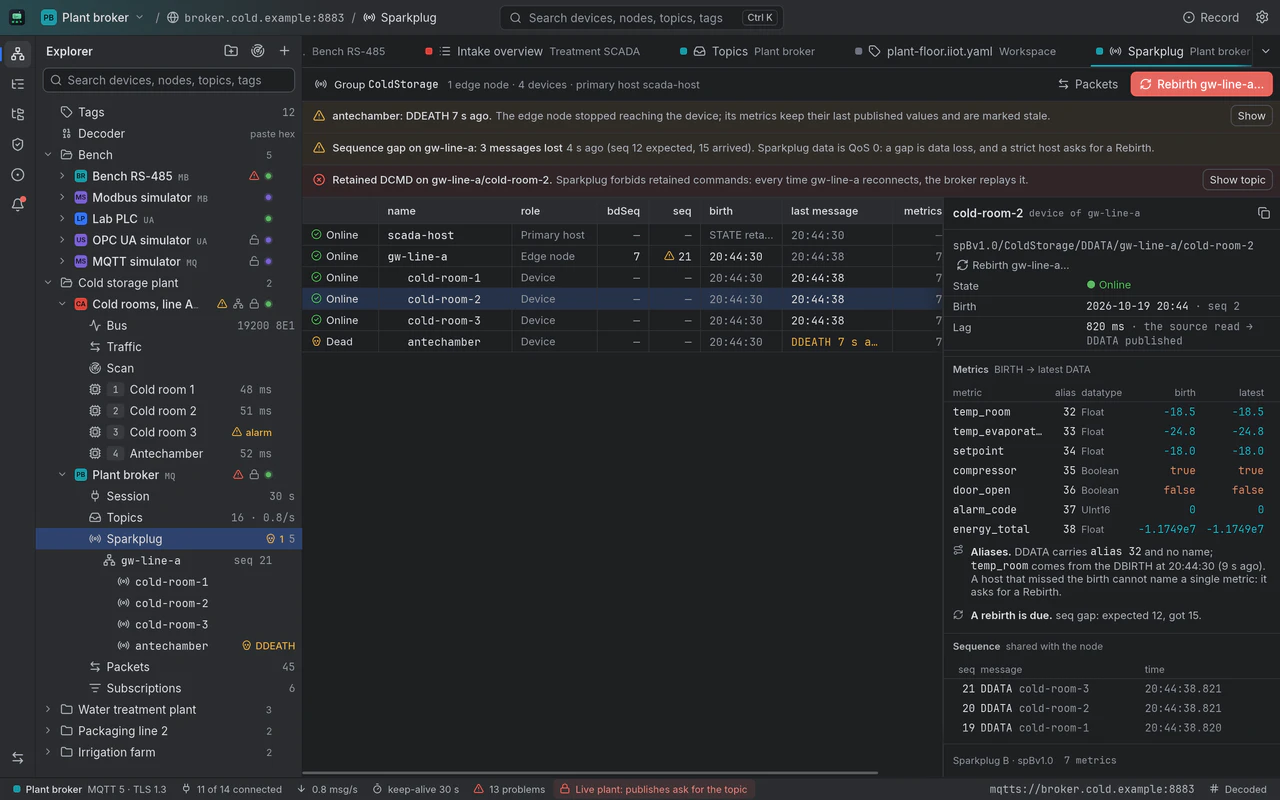Viewport: 1280px width, 800px height.
Task: Click the padlock icon on the MQTT simulator row
Action: click(x=254, y=262)
